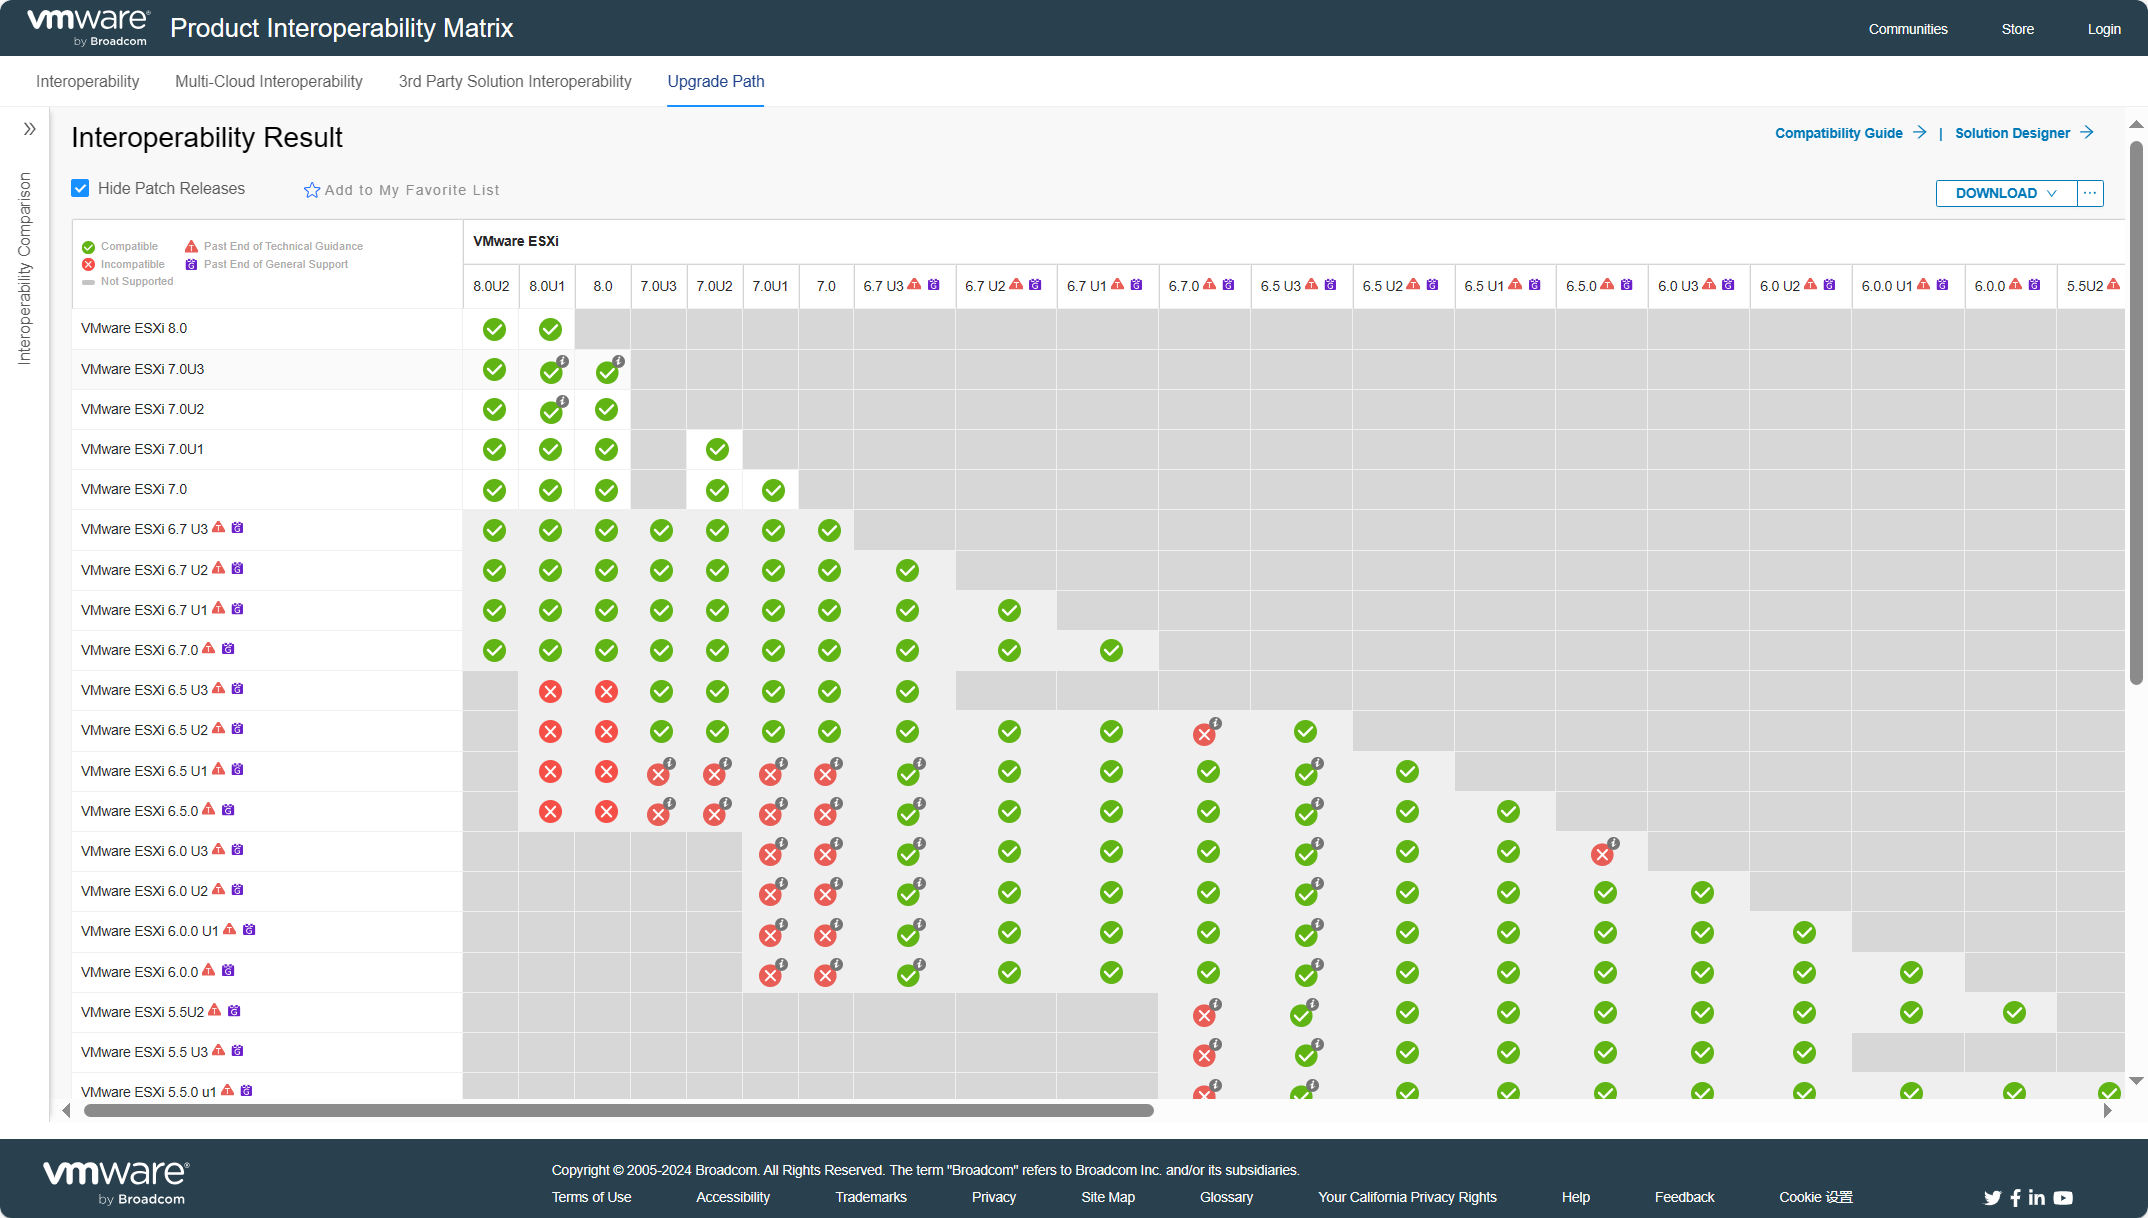Click compatible icon for ESXi 8.0 to 8.0U1
This screenshot has width=2148, height=1218.
(x=550, y=329)
